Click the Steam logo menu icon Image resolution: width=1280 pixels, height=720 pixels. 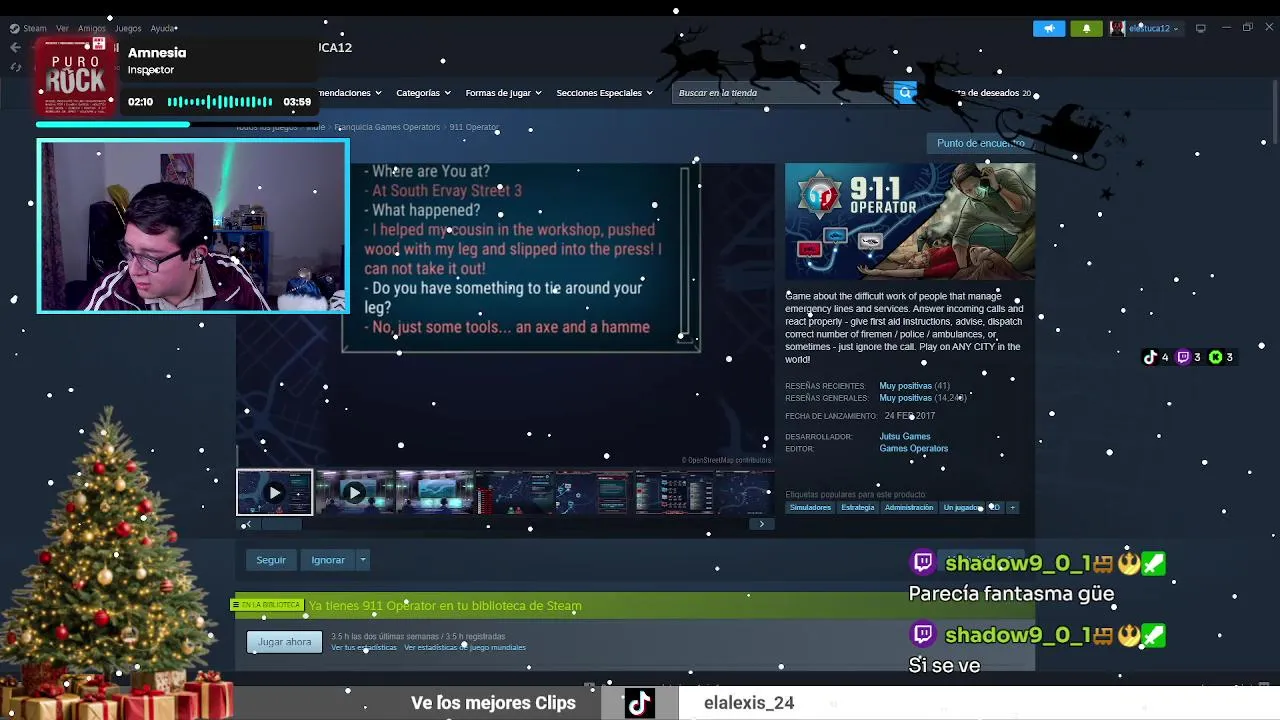click(13, 28)
